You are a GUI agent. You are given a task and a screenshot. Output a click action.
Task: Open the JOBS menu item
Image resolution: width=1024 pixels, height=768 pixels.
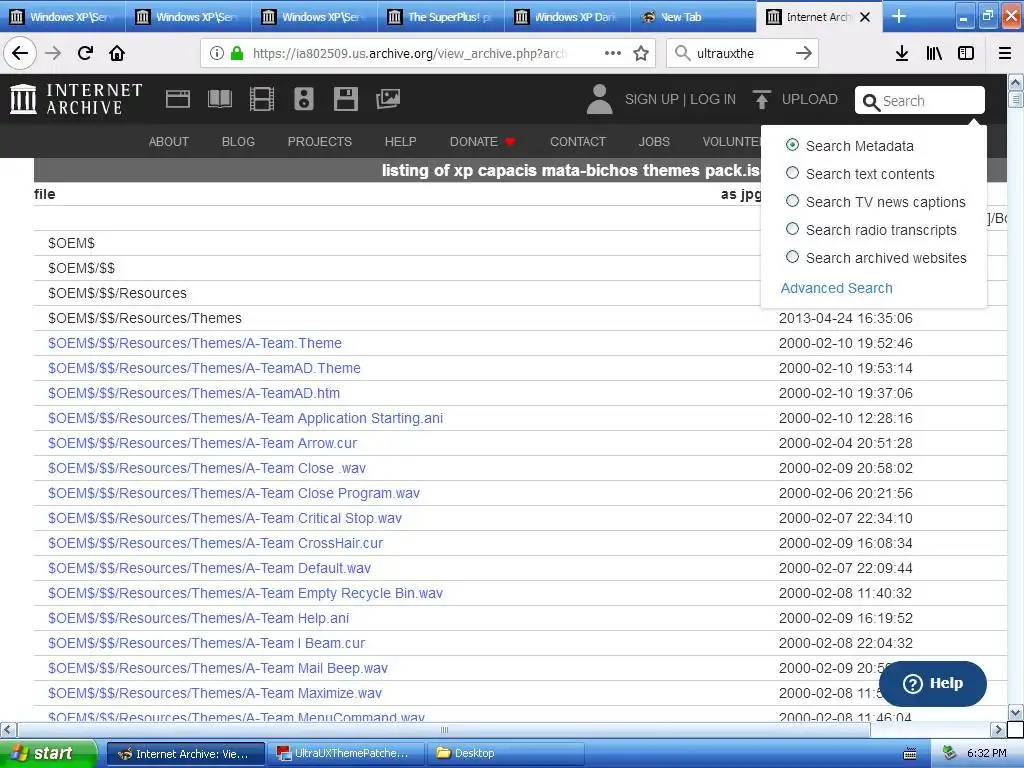tap(654, 142)
